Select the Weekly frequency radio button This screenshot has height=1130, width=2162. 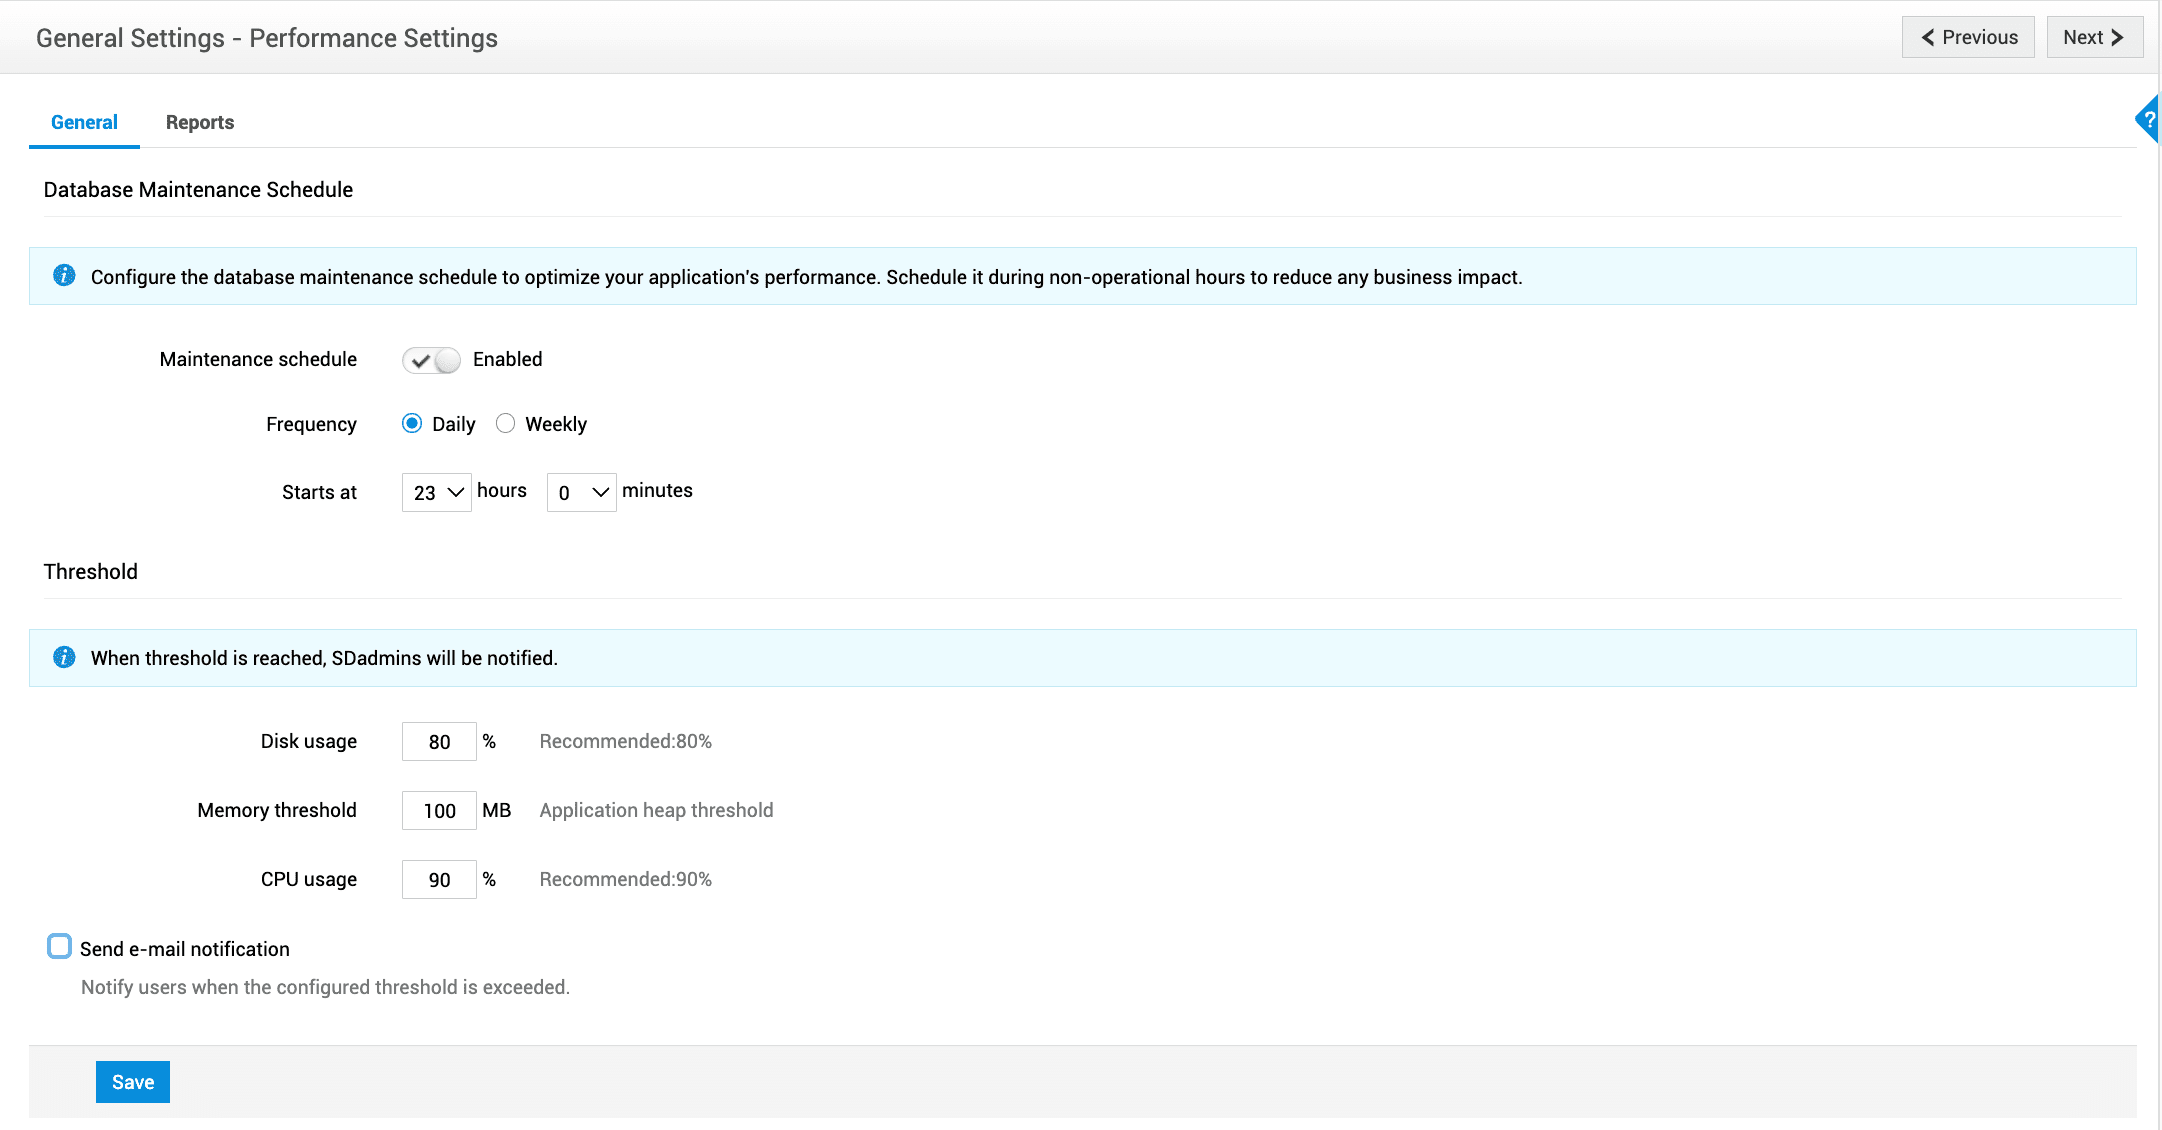click(505, 423)
